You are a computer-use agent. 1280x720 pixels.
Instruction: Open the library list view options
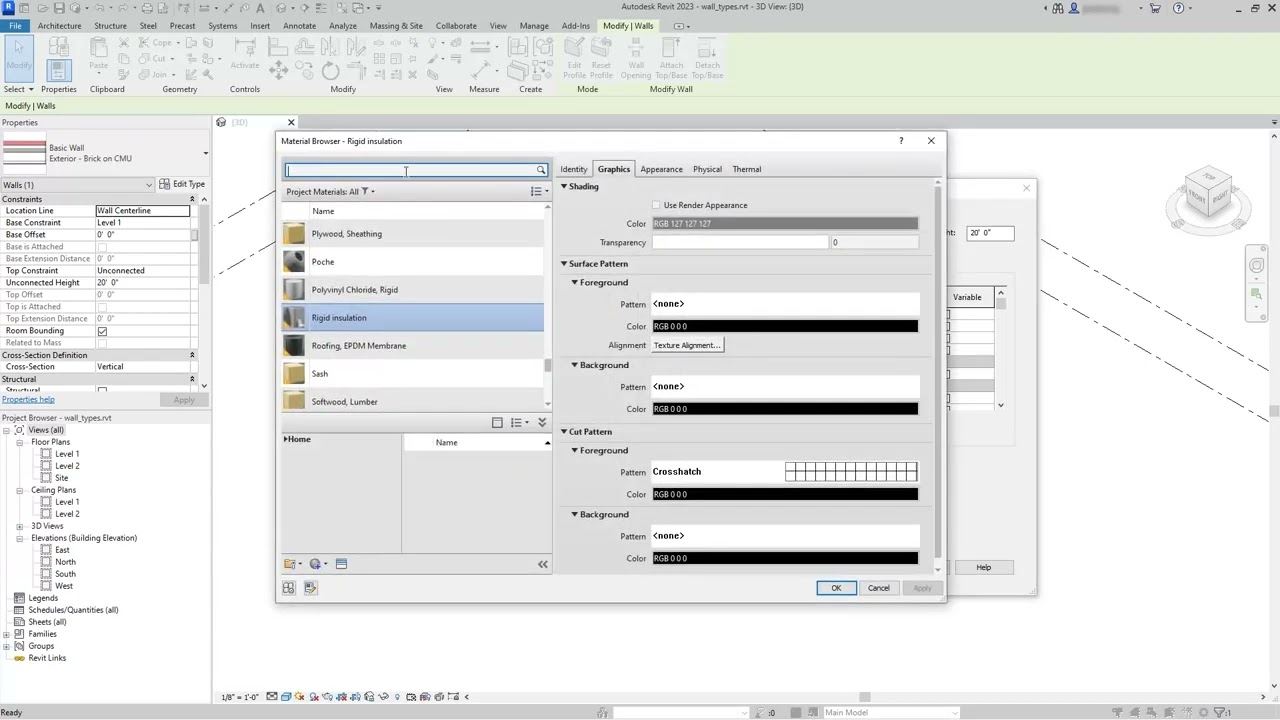(517, 423)
